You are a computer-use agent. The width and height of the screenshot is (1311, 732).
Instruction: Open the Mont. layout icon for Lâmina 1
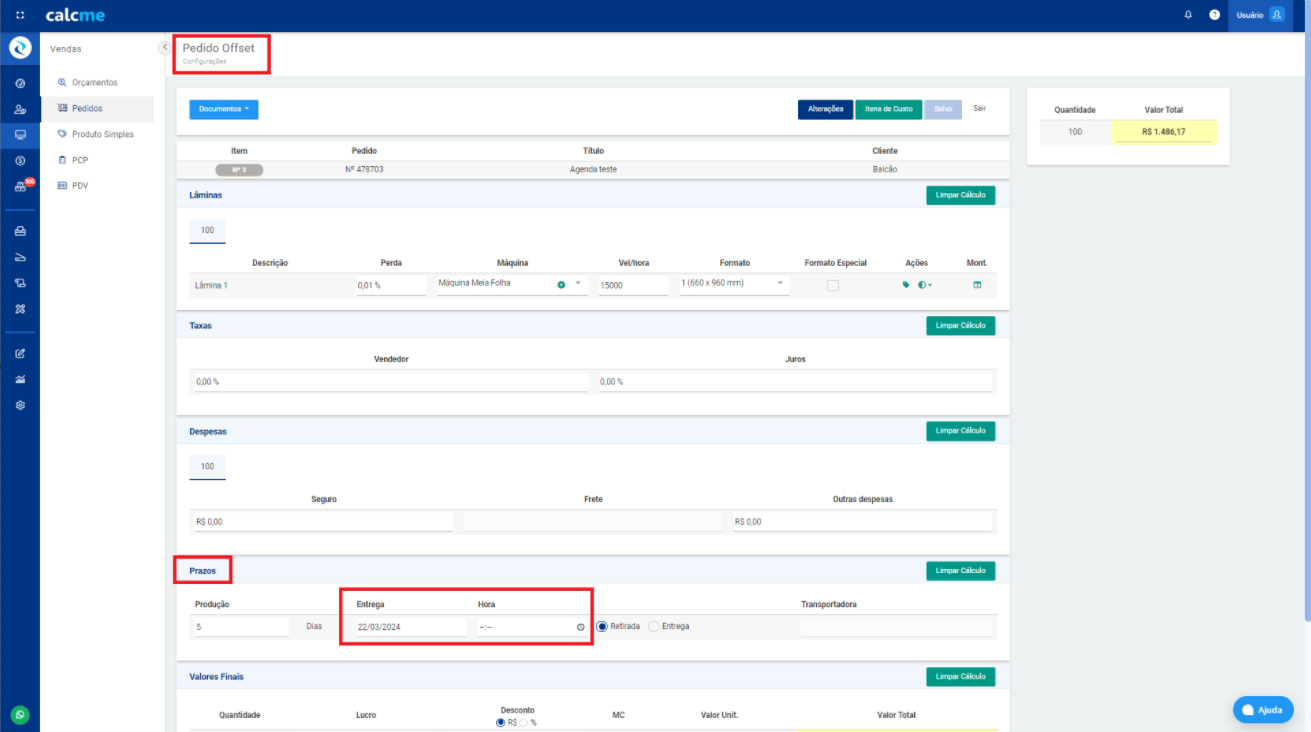point(977,285)
